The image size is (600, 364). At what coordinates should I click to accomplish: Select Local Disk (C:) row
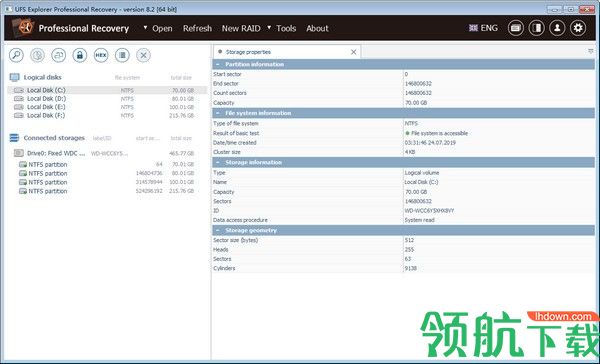pos(107,90)
